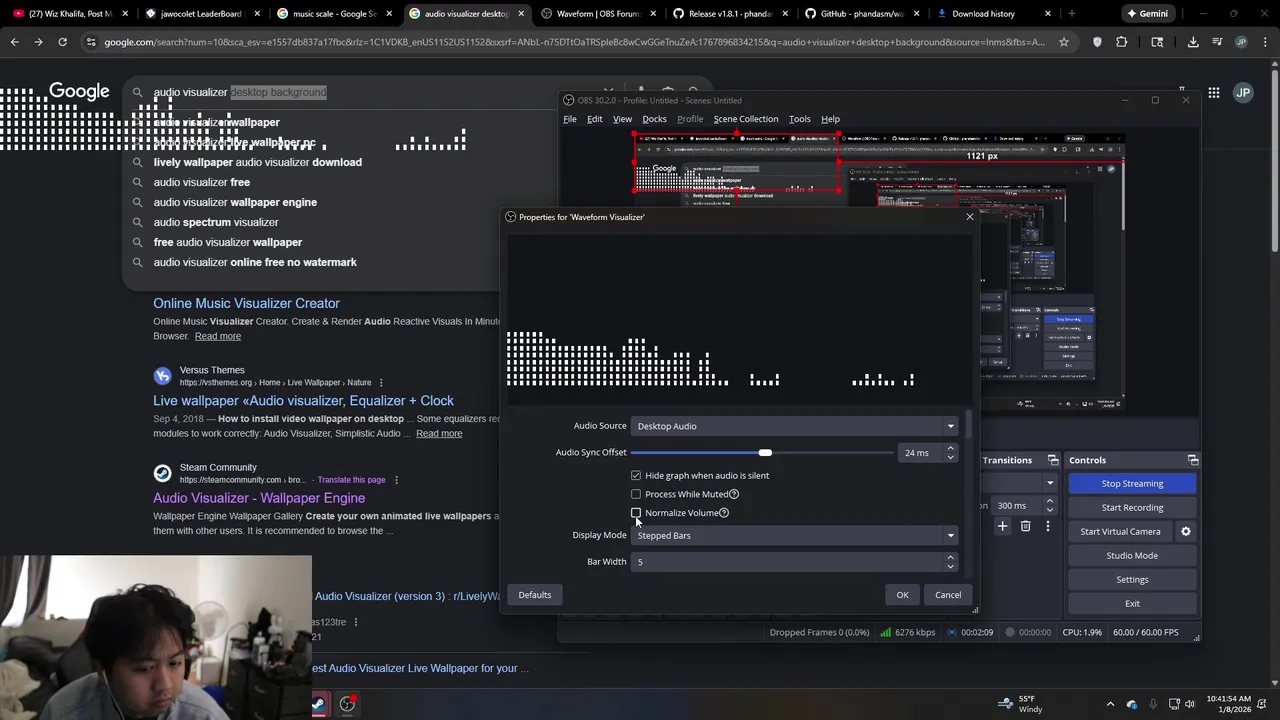Click the Chrome address bar URL
Viewport: 1280px width, 720px height.
575,42
